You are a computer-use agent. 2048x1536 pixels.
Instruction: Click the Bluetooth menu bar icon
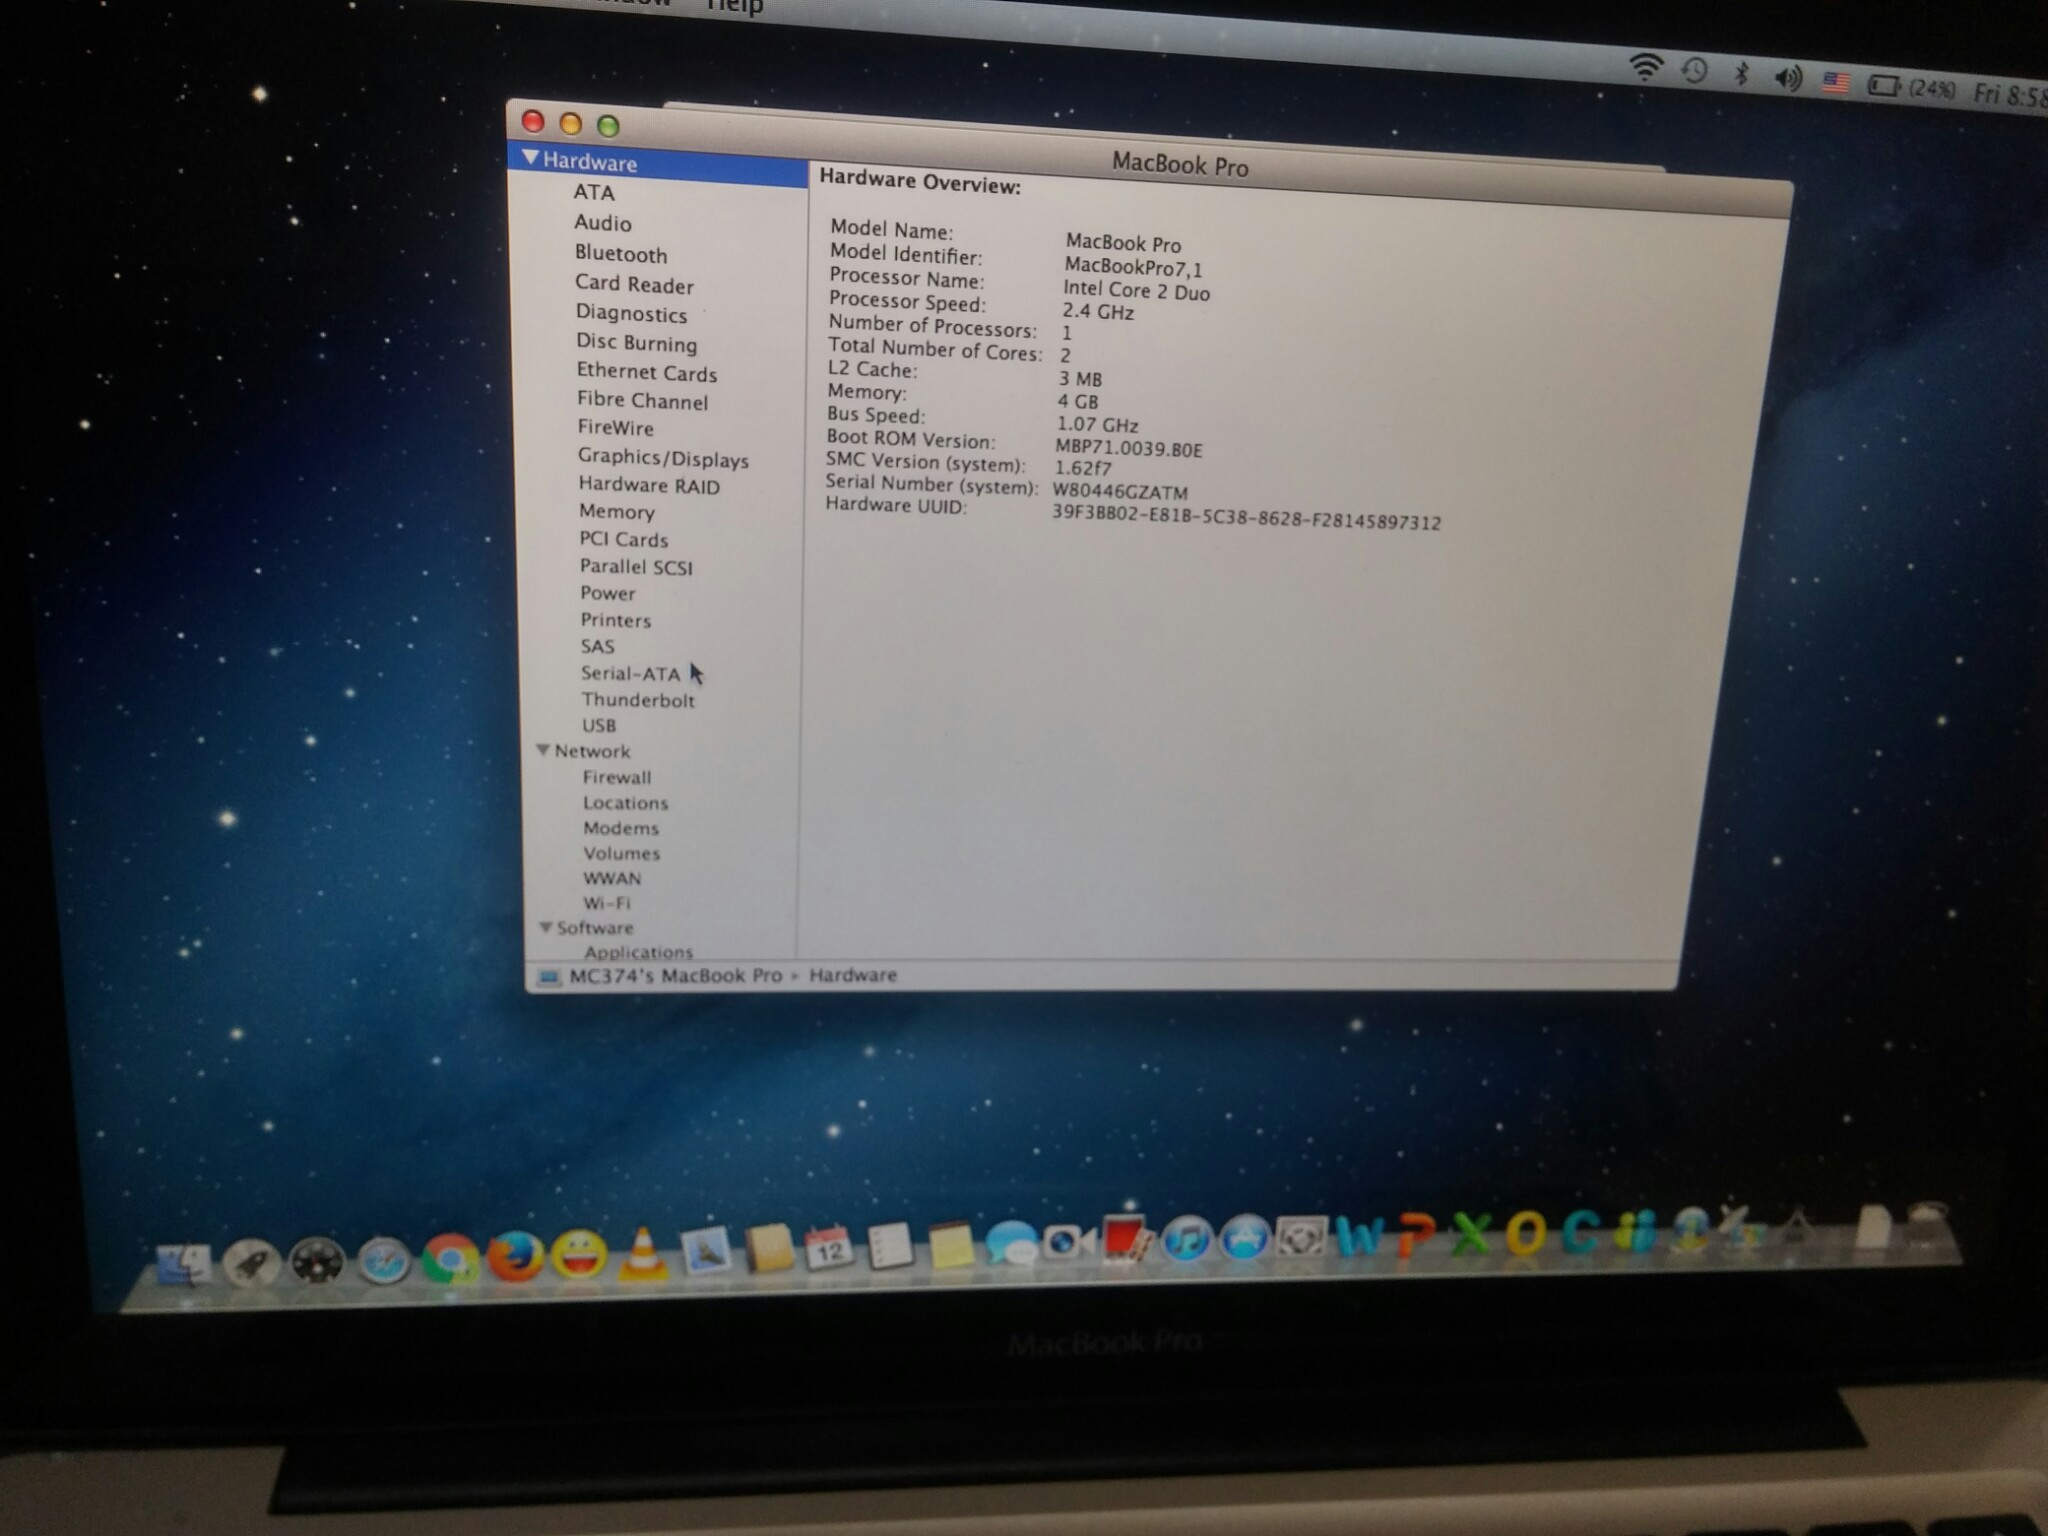click(1741, 74)
